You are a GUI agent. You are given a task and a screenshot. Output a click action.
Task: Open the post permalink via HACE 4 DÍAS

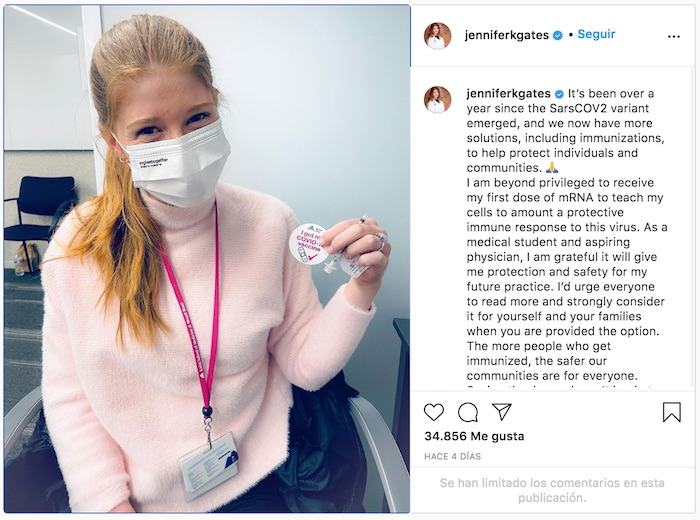pos(452,456)
